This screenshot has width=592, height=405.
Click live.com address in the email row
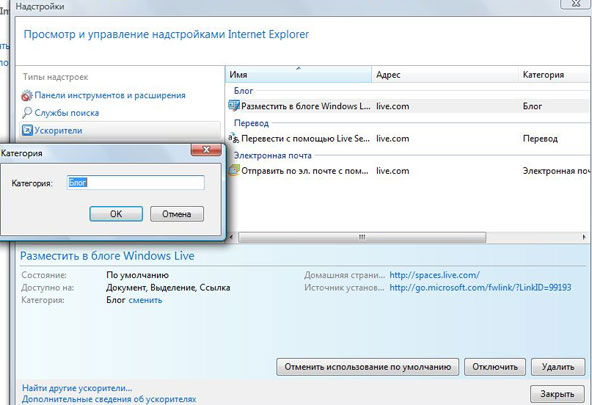point(393,171)
